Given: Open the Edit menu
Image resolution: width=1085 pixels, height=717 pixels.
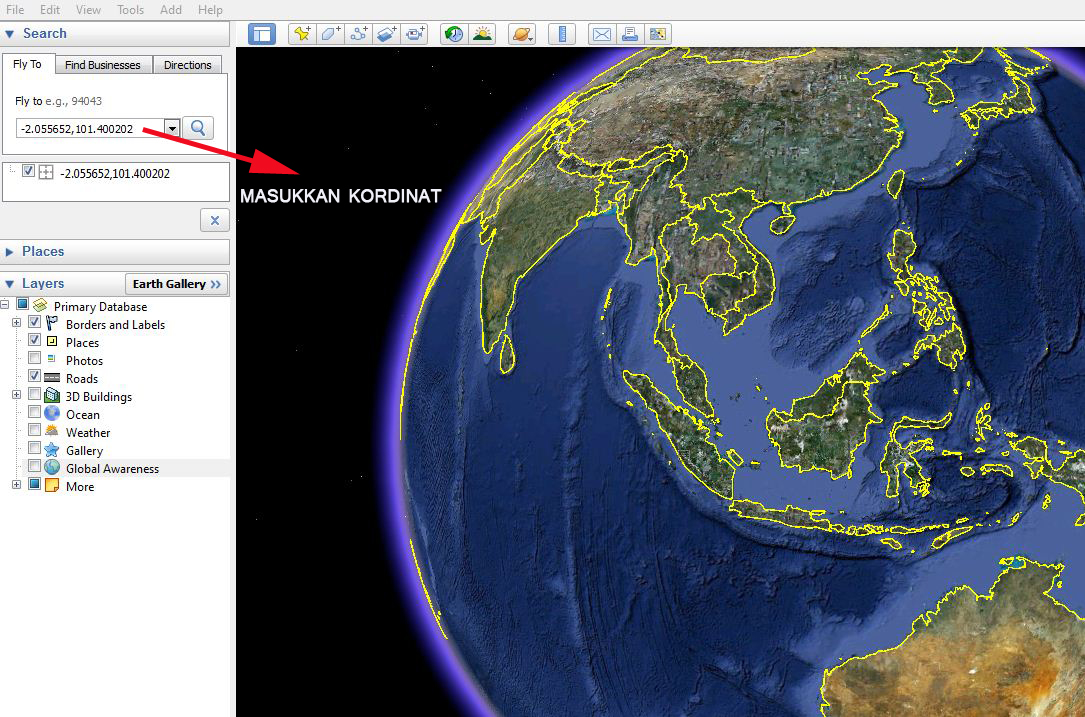Looking at the screenshot, I should pyautogui.click(x=50, y=10).
